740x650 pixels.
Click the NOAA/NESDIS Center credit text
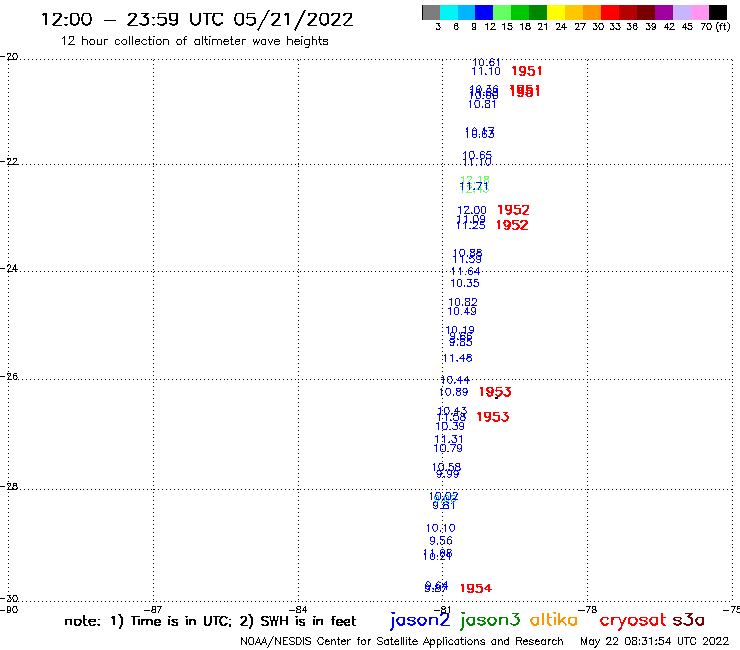(x=402, y=641)
